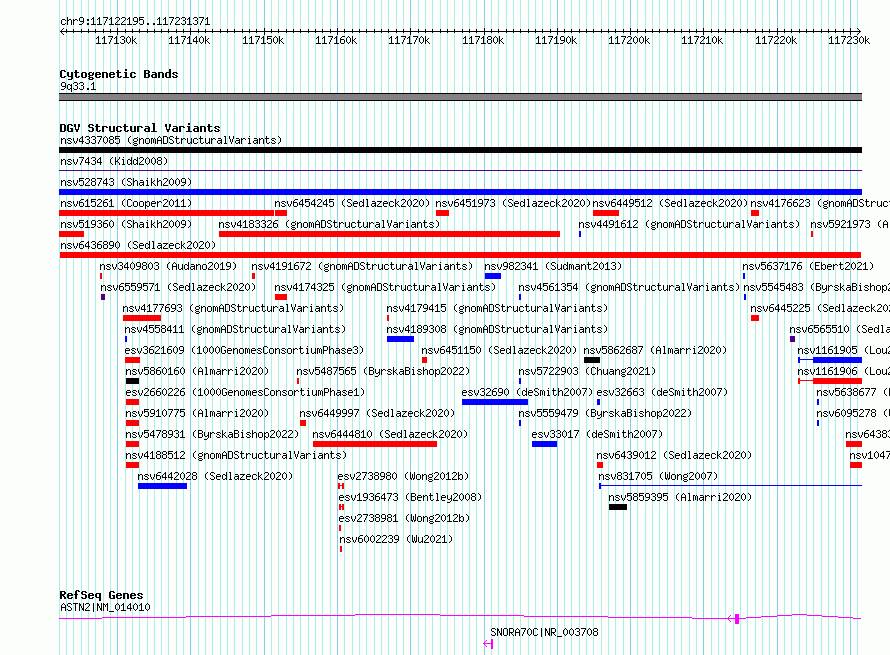Click the nsv982341 blue bar
Image resolution: width=890 pixels, height=655 pixels.
click(x=493, y=276)
